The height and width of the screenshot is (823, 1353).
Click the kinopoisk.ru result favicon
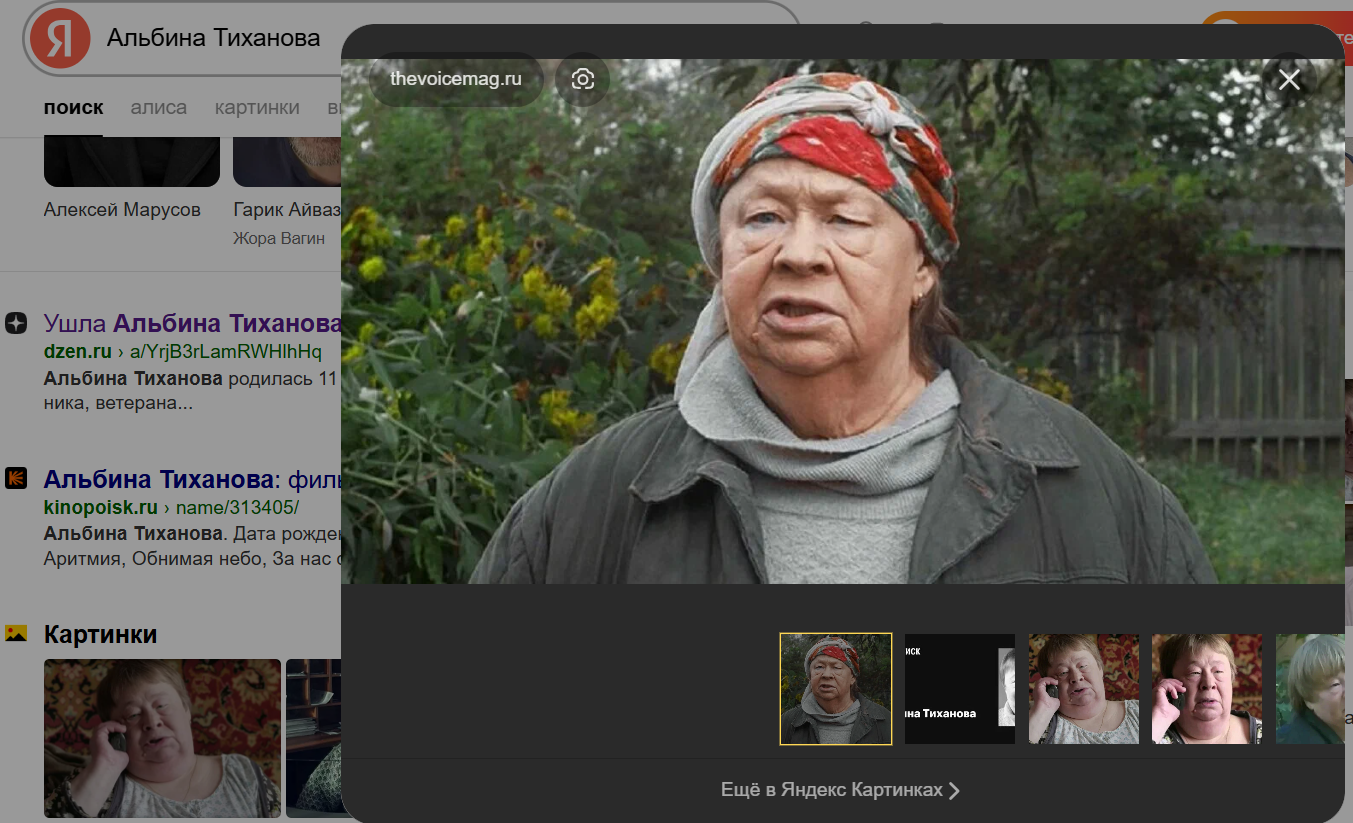click(x=16, y=478)
